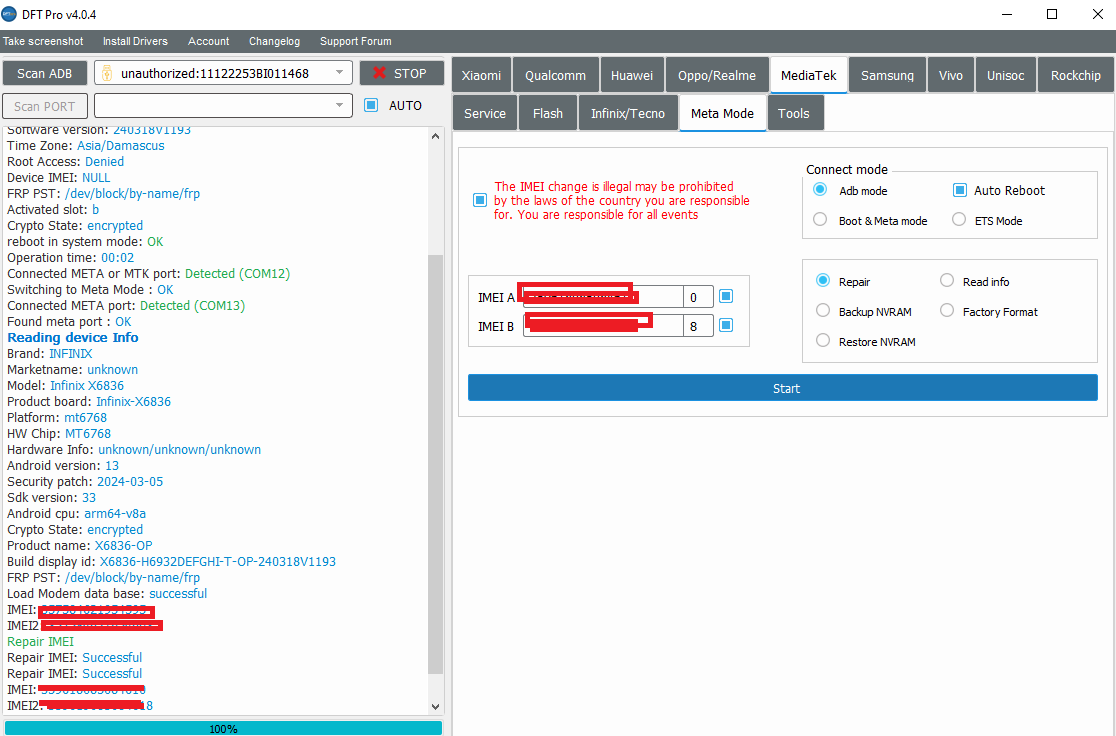Click 'Switching to Meta Mode : OK' line
Viewport: 1116px width, 736px height.
click(90, 289)
